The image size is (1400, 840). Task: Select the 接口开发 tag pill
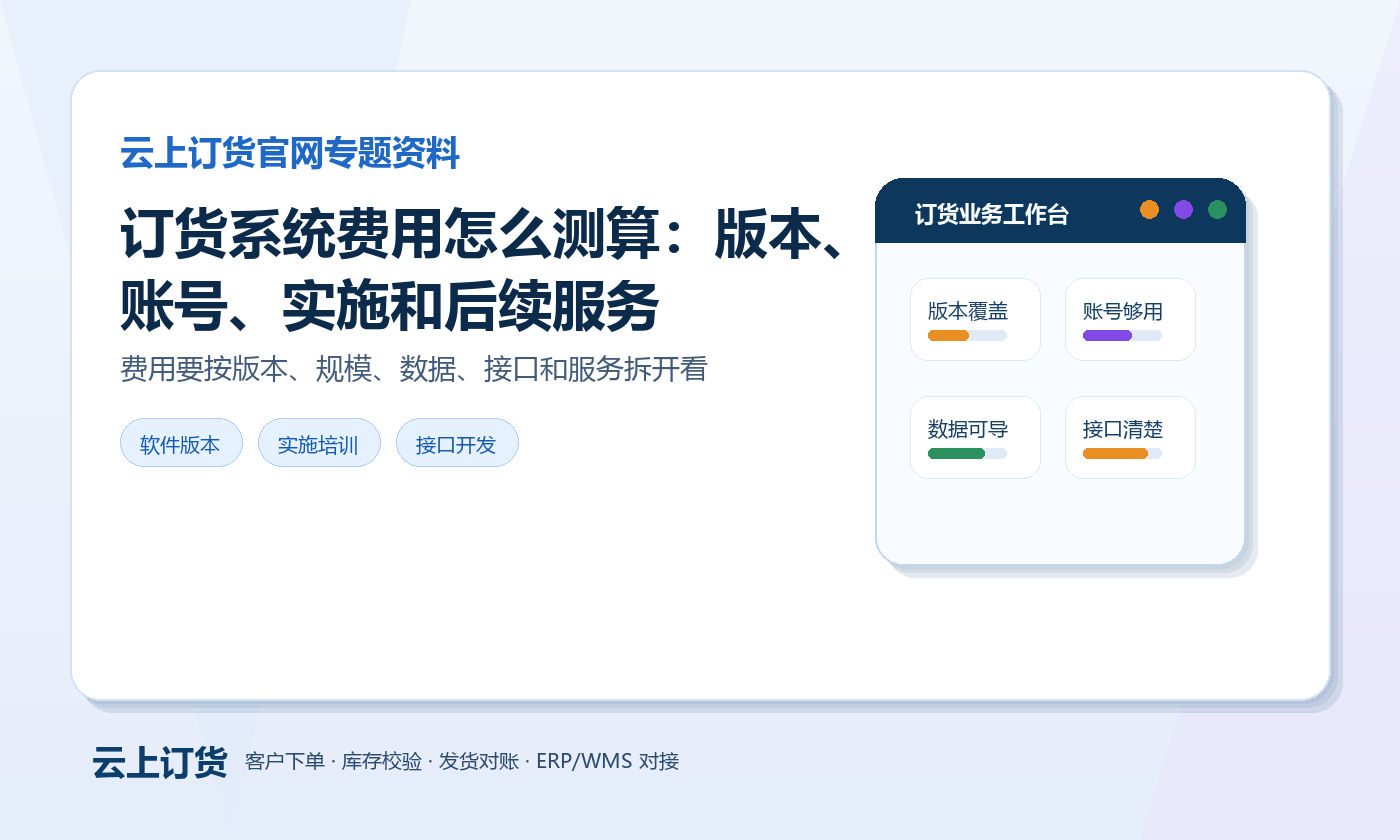(457, 443)
